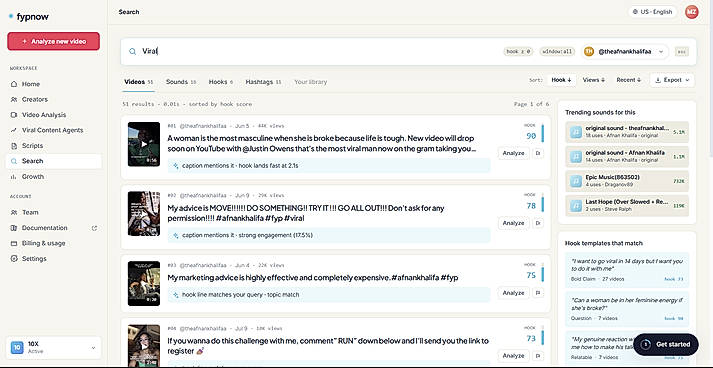Click the hook ≥ 0 filter chip

click(518, 52)
